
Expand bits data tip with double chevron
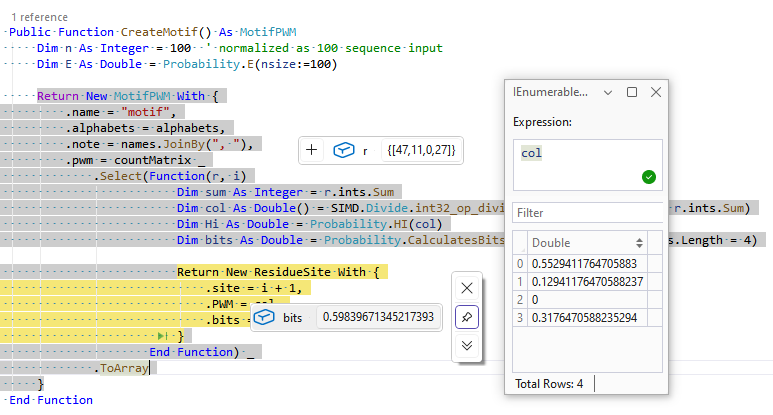467,345
